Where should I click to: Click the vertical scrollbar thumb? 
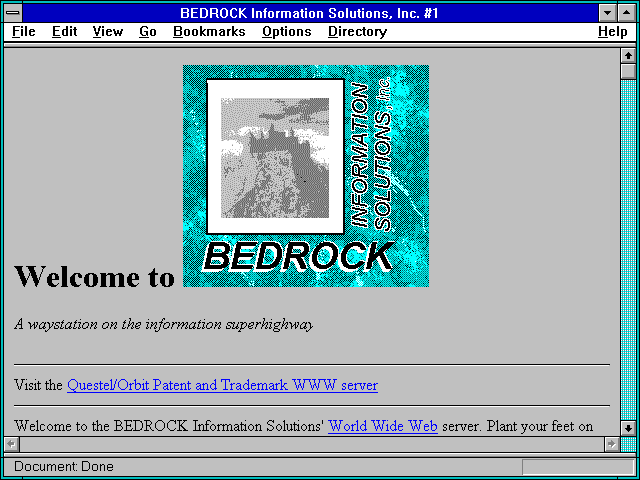(x=628, y=71)
